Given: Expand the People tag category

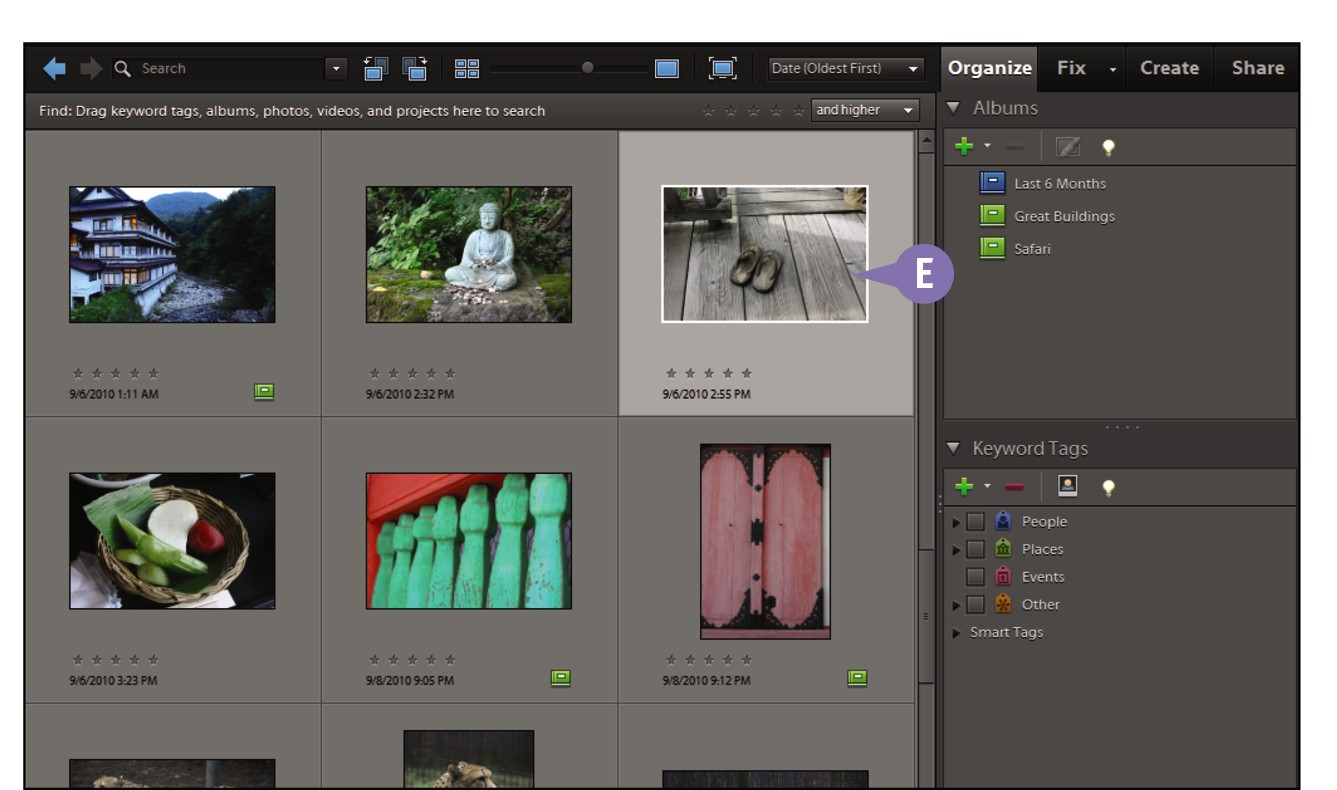Looking at the screenshot, I should coord(957,522).
